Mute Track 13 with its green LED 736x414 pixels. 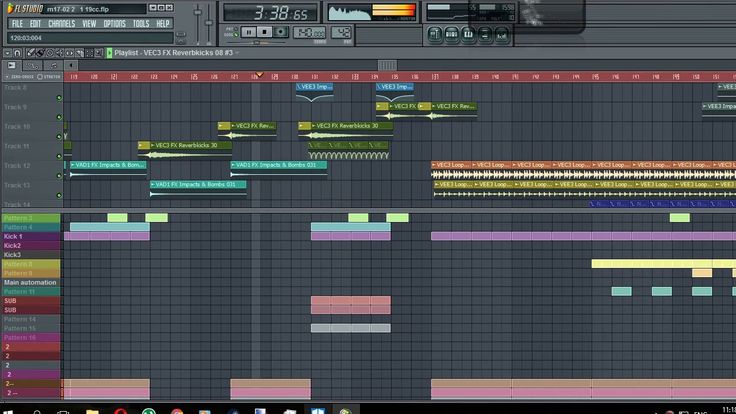coord(59,195)
